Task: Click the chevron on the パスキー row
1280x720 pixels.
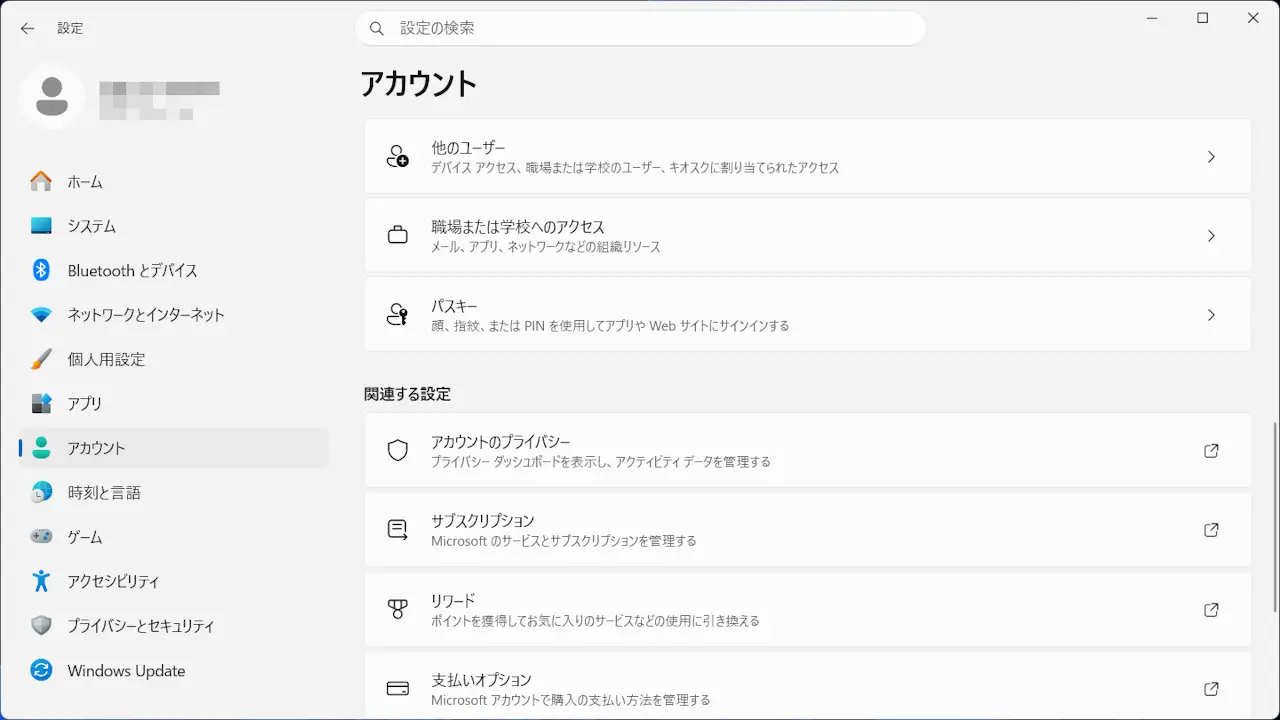Action: [1211, 315]
